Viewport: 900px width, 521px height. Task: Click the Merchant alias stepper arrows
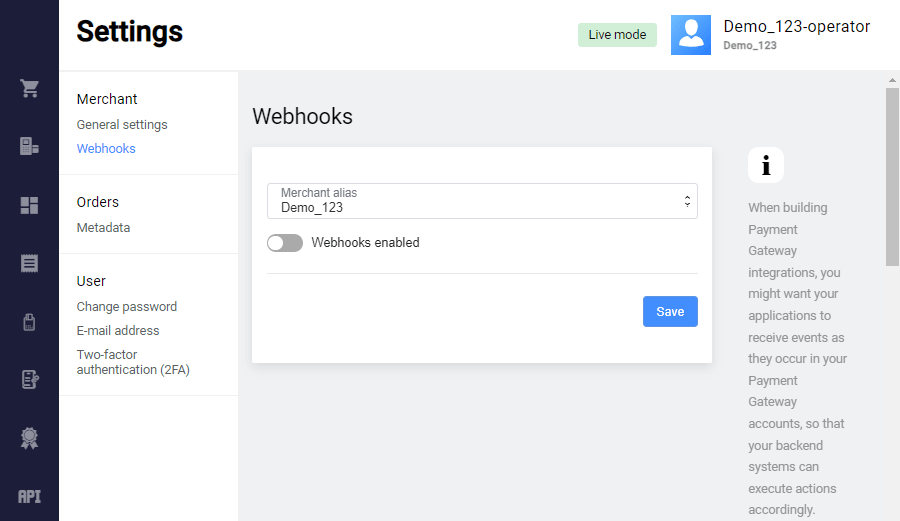687,201
